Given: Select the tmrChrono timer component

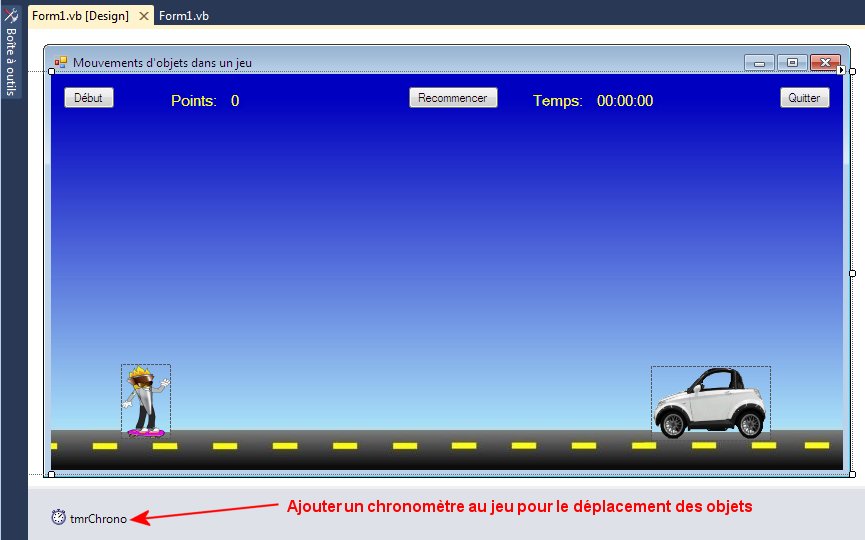Looking at the screenshot, I should 89,518.
